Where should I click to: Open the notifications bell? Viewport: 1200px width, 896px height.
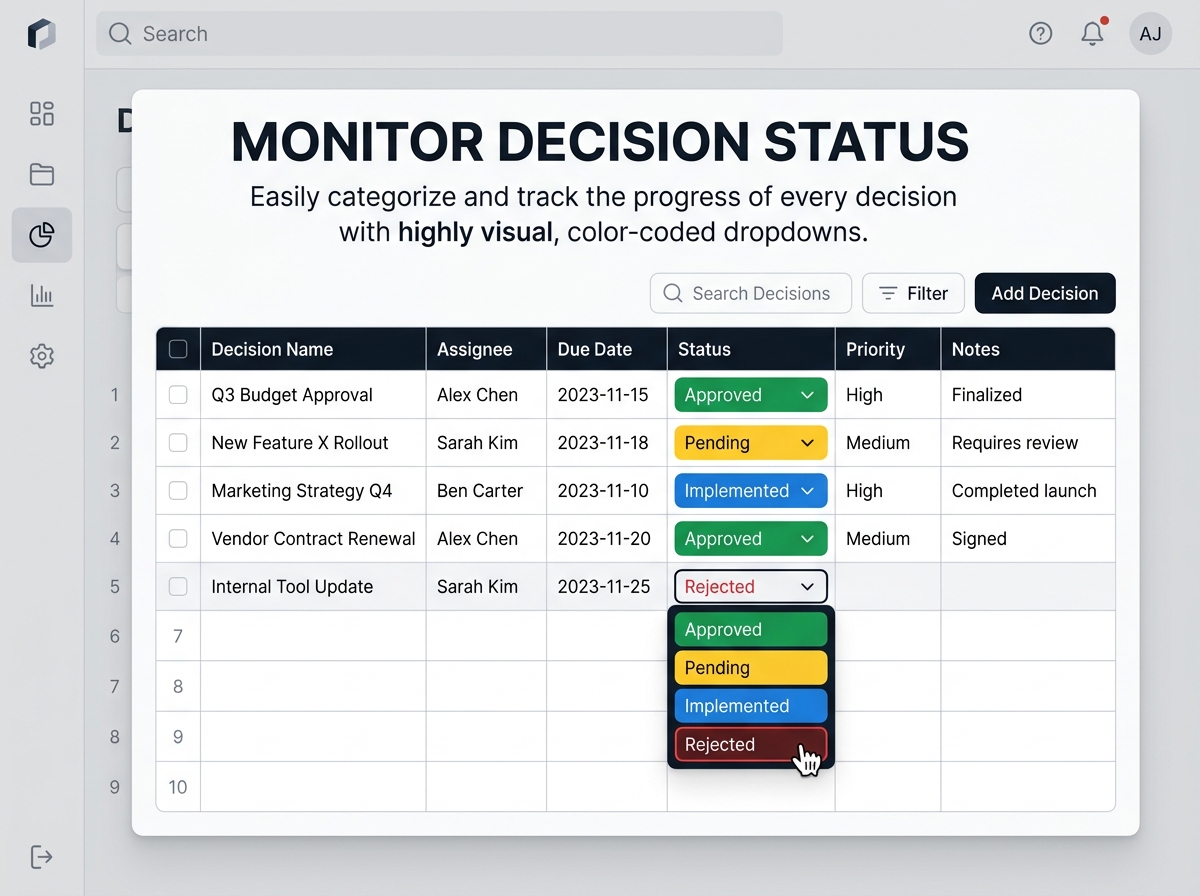point(1092,34)
